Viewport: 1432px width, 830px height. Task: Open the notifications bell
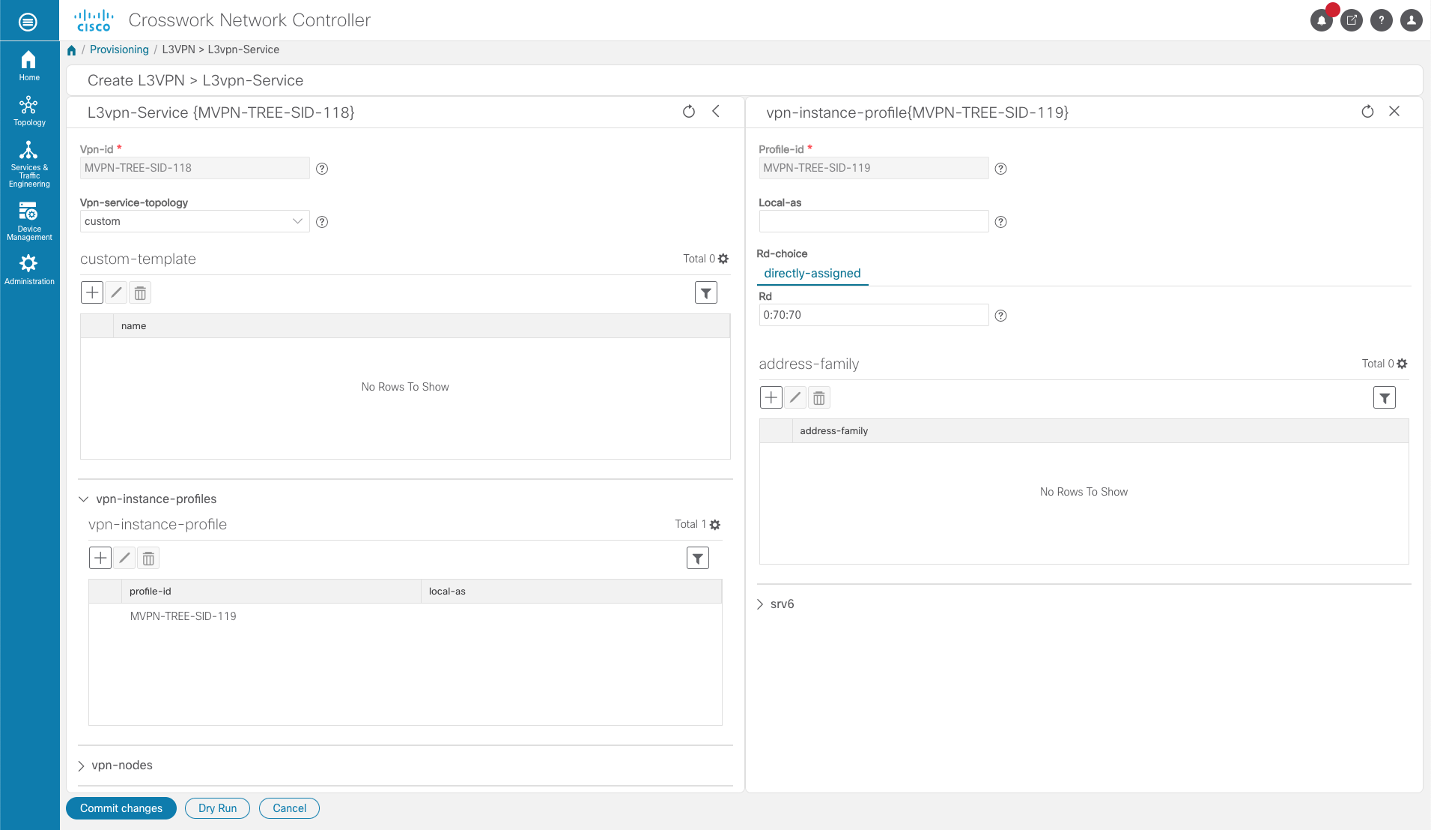(x=1321, y=20)
